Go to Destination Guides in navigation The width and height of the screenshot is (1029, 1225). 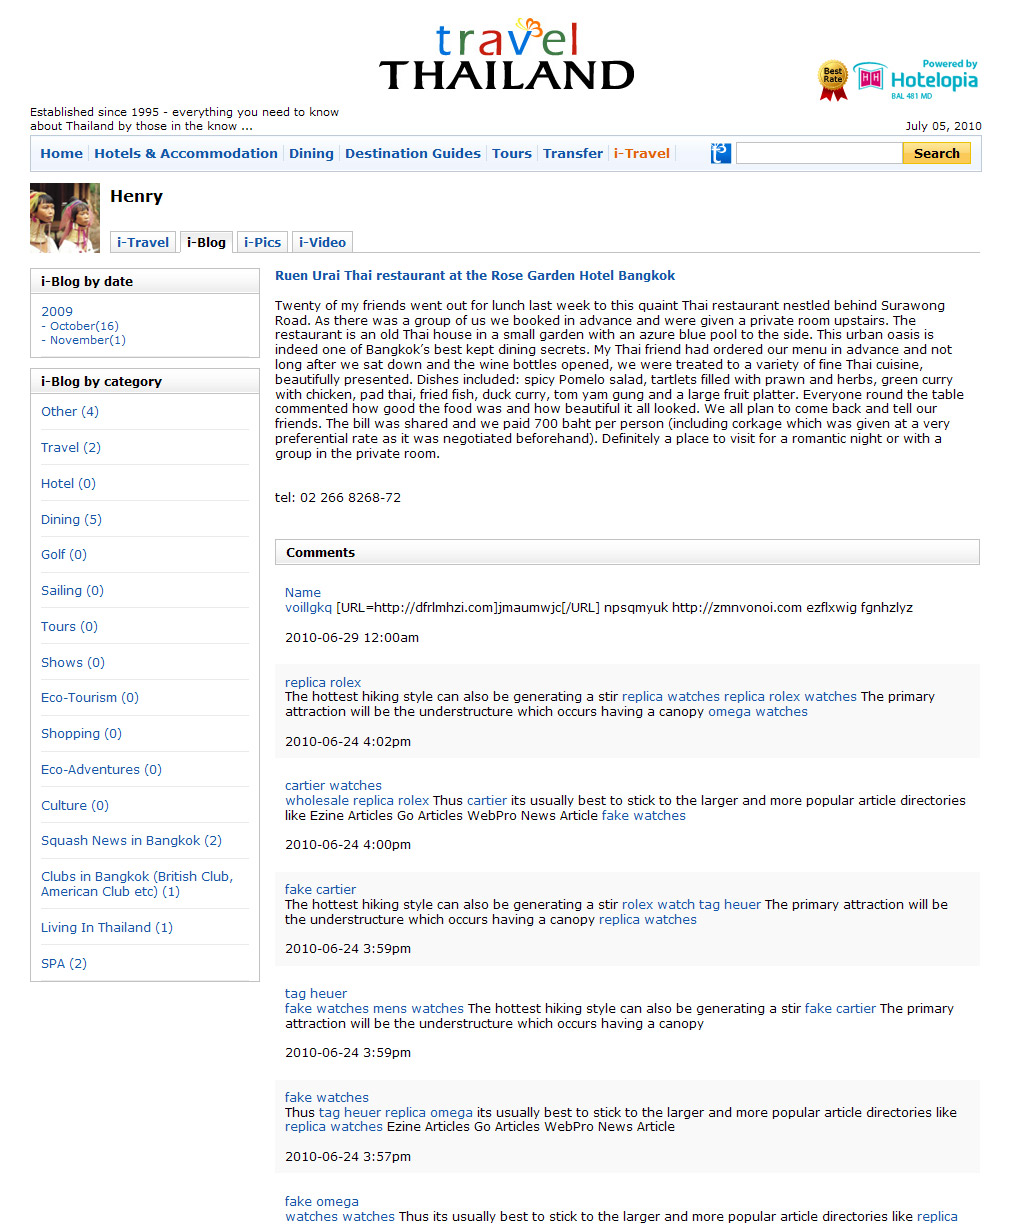coord(412,154)
